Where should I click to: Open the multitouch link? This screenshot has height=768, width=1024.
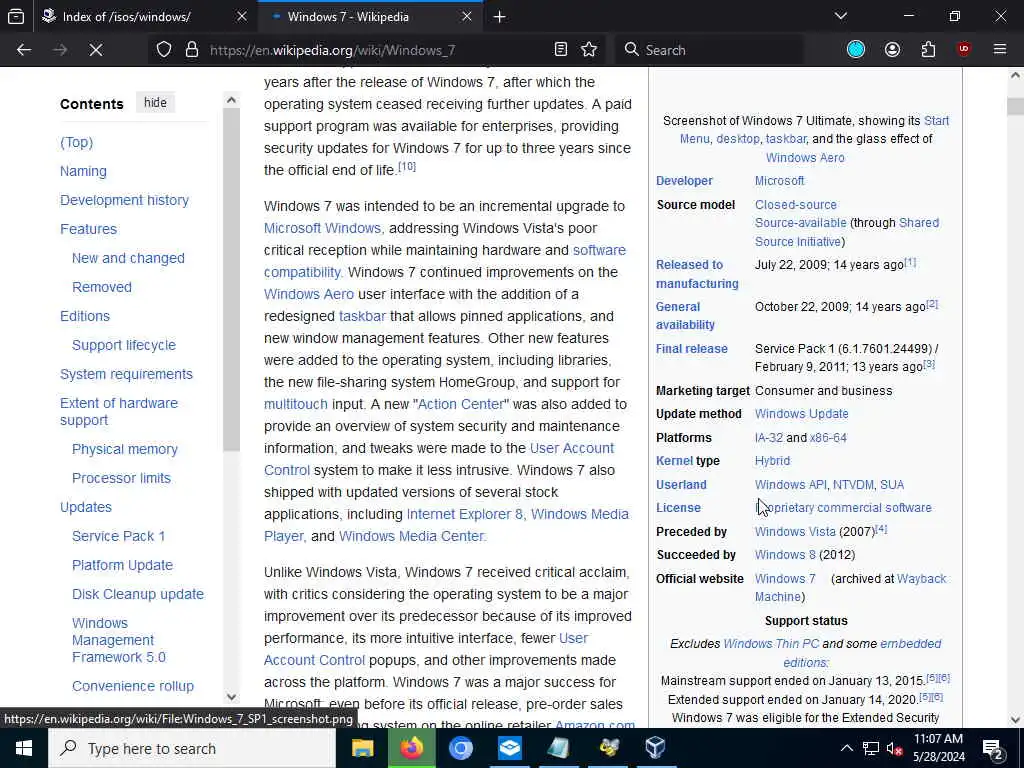point(296,404)
